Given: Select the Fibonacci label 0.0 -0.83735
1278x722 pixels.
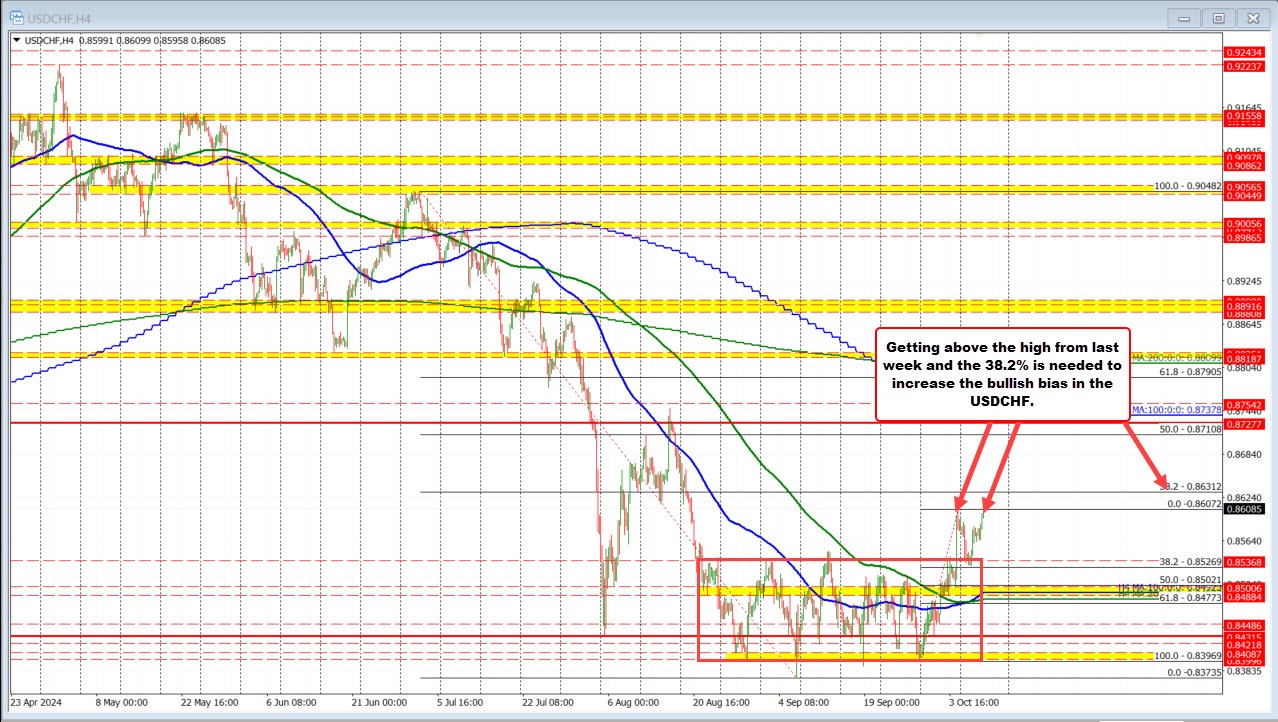Looking at the screenshot, I should [1195, 673].
